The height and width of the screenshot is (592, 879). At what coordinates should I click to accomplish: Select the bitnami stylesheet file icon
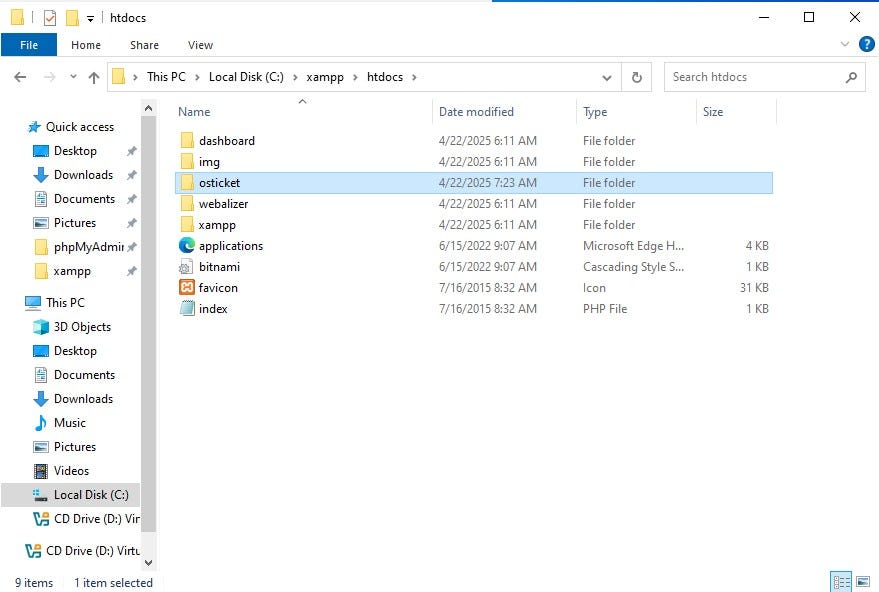pyautogui.click(x=186, y=267)
